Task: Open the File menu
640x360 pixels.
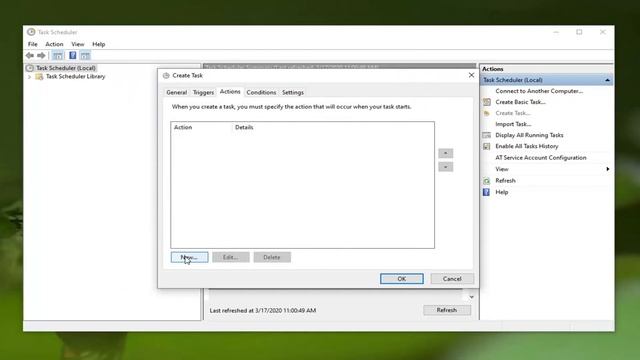Action: point(33,44)
